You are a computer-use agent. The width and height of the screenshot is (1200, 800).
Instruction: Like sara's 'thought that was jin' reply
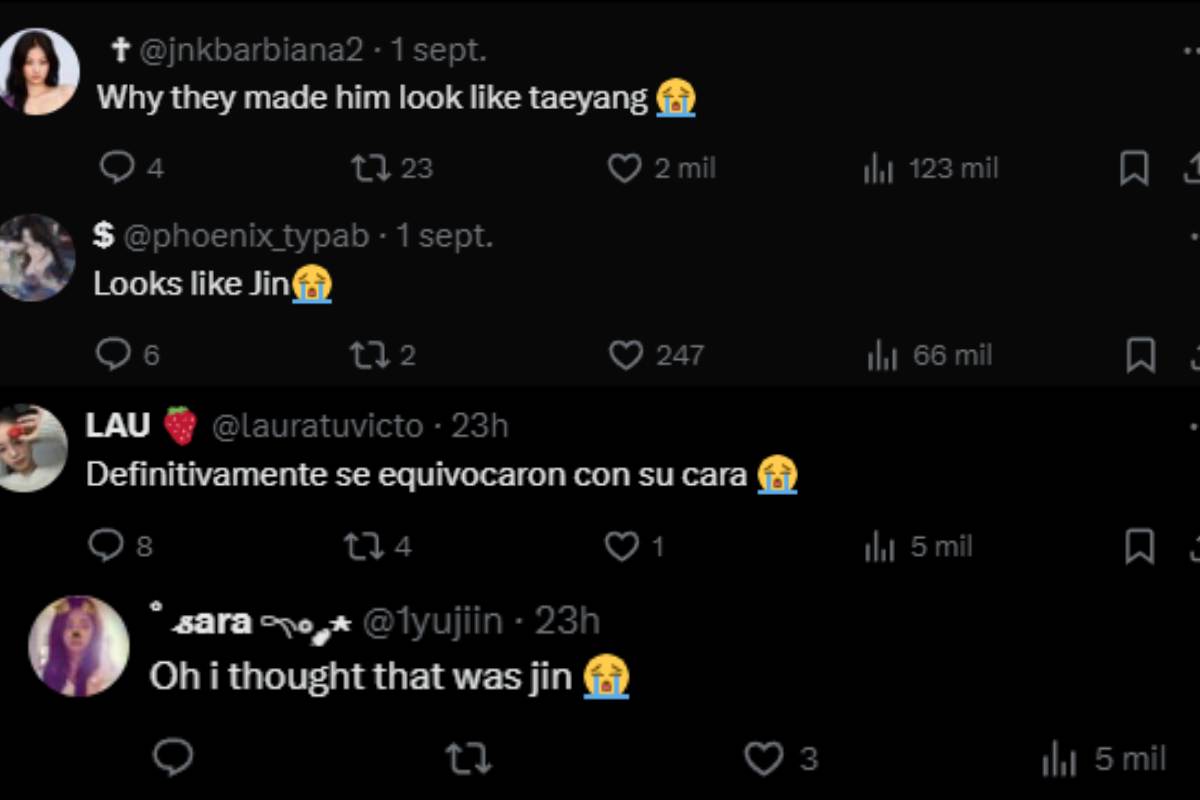click(x=765, y=759)
